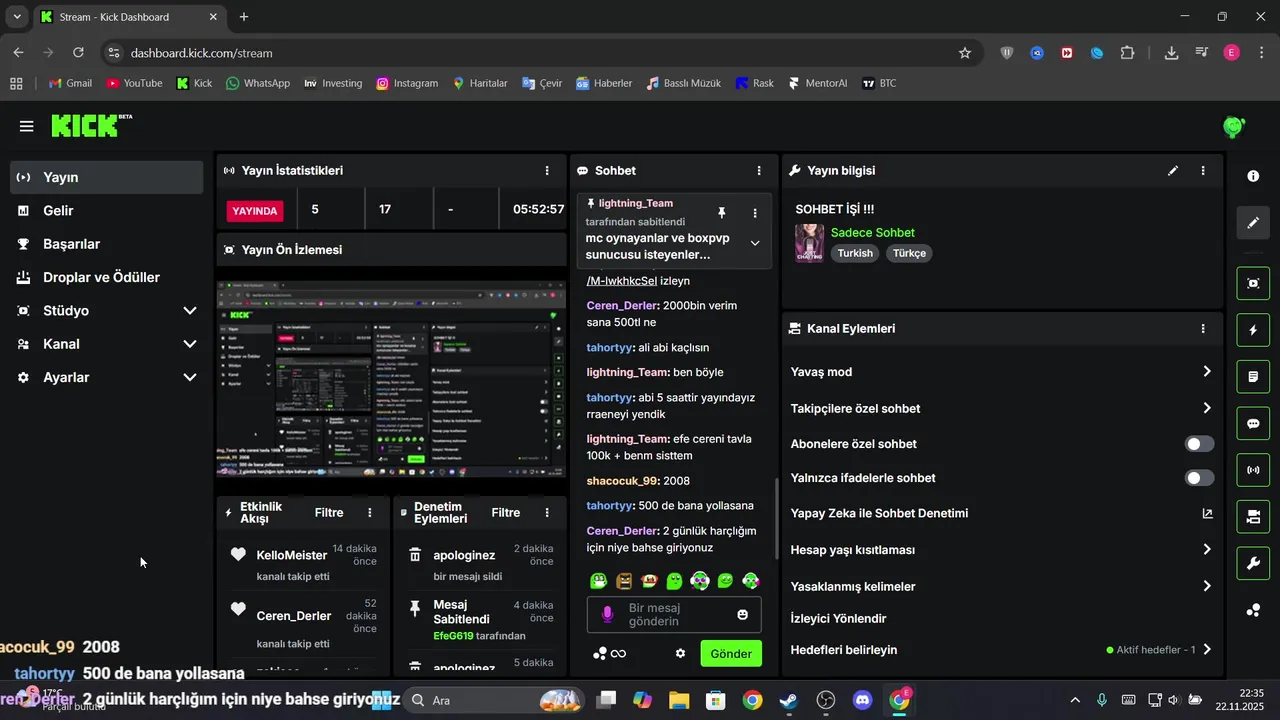The image size is (1280, 720).
Task: Open Droplar ve Ödüller page
Action: point(107,277)
